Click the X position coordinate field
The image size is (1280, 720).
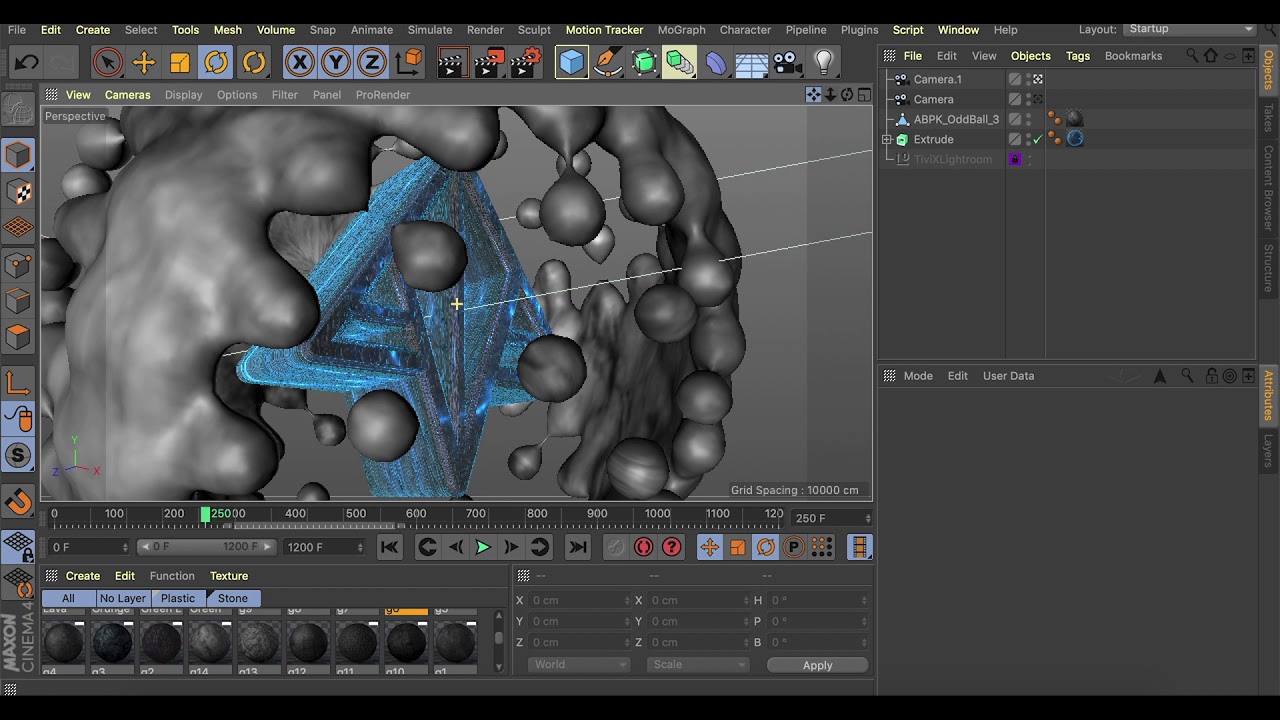tap(580, 600)
